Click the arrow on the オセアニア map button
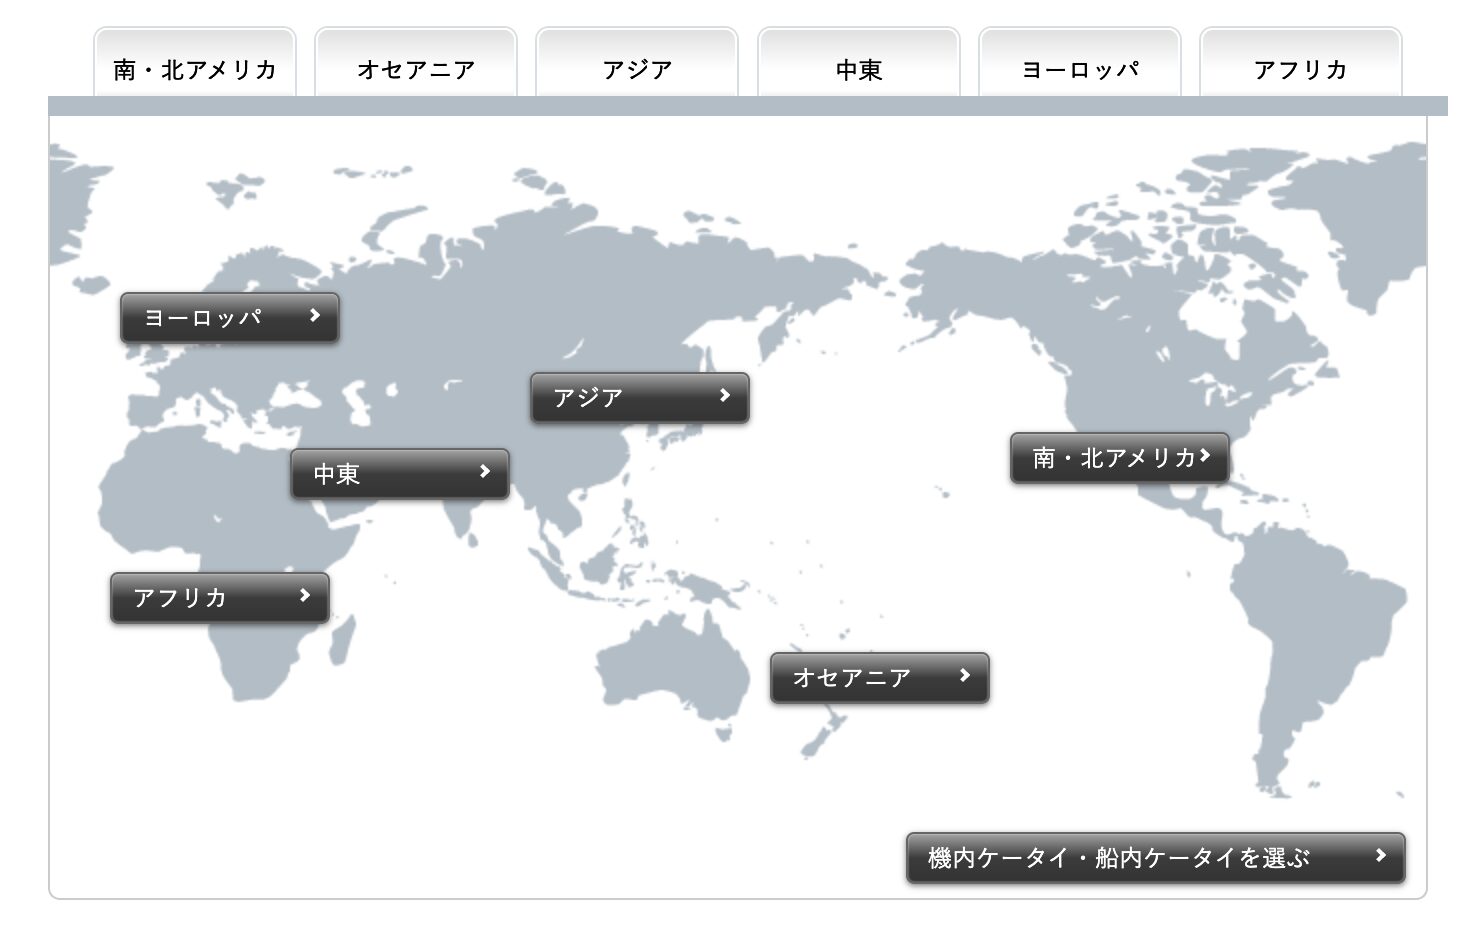 click(x=965, y=676)
